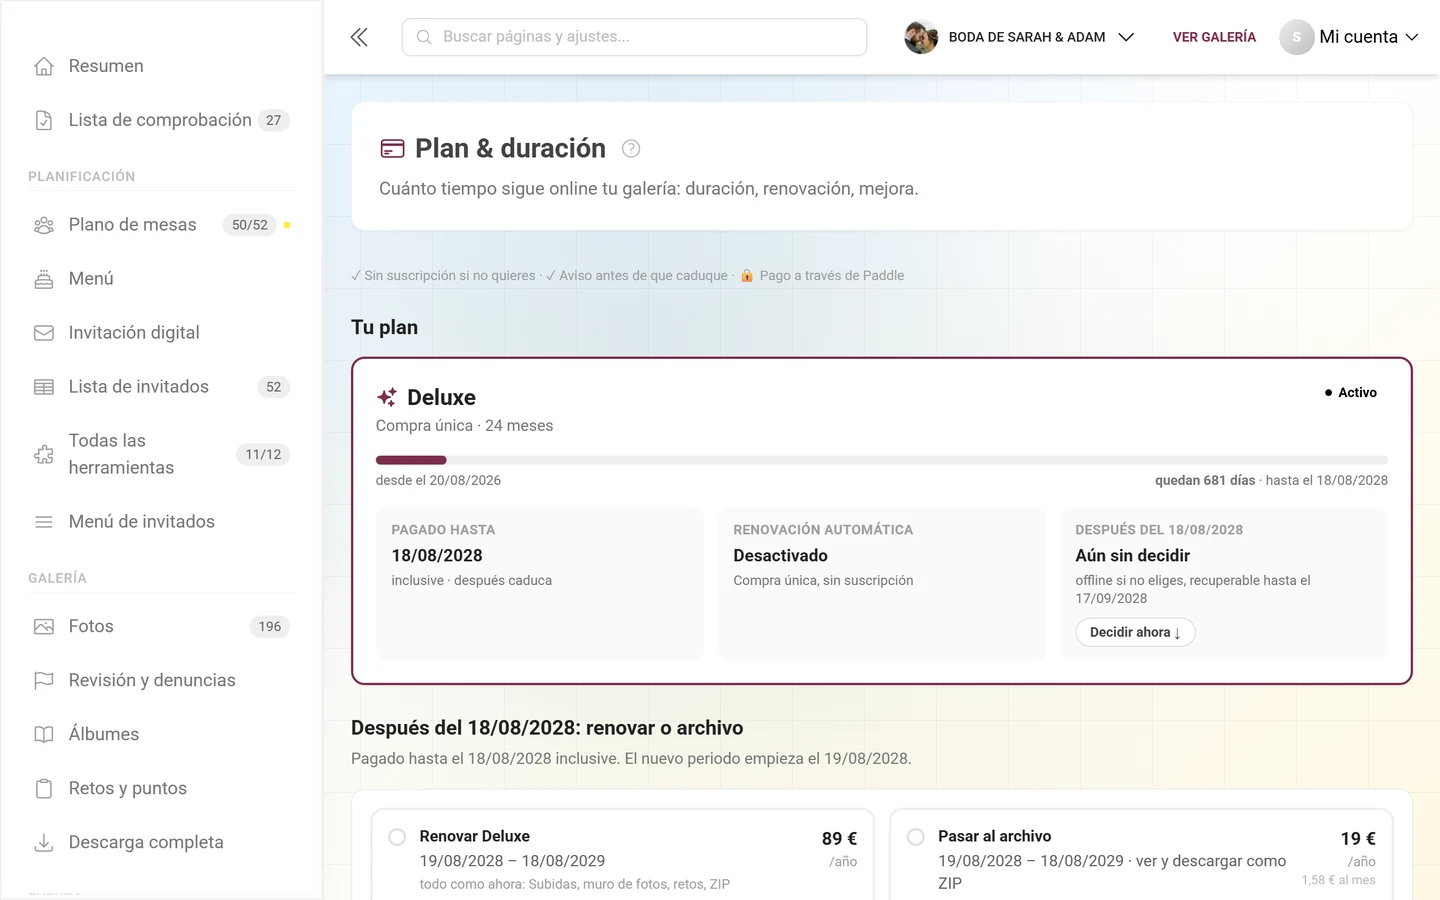The height and width of the screenshot is (900, 1440).
Task: Expand the Boda de Sarah & Adam dropdown
Action: [1126, 37]
